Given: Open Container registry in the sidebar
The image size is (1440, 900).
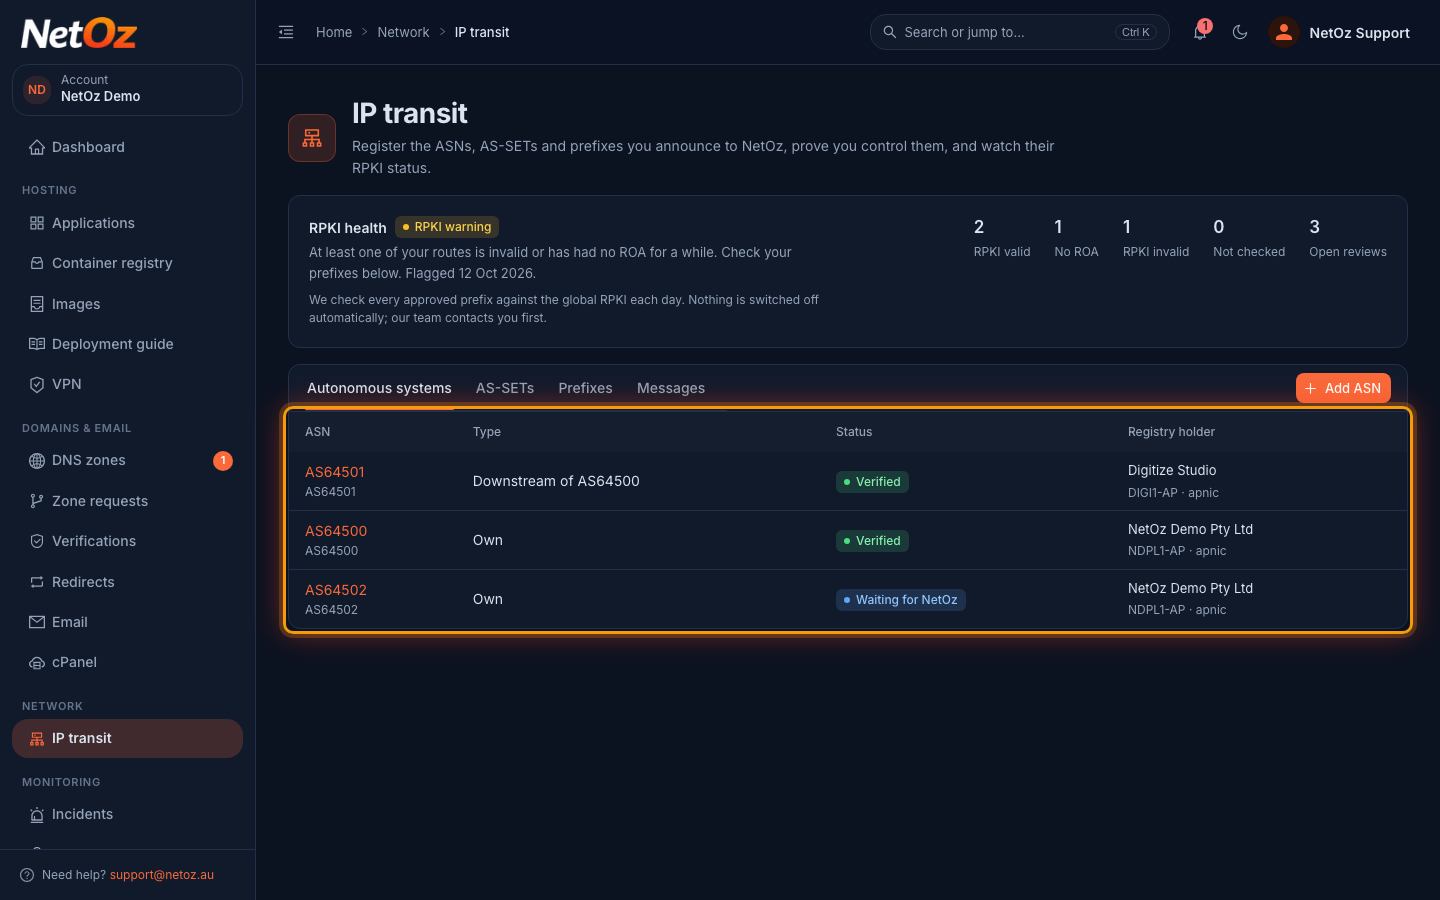Looking at the screenshot, I should (x=127, y=263).
